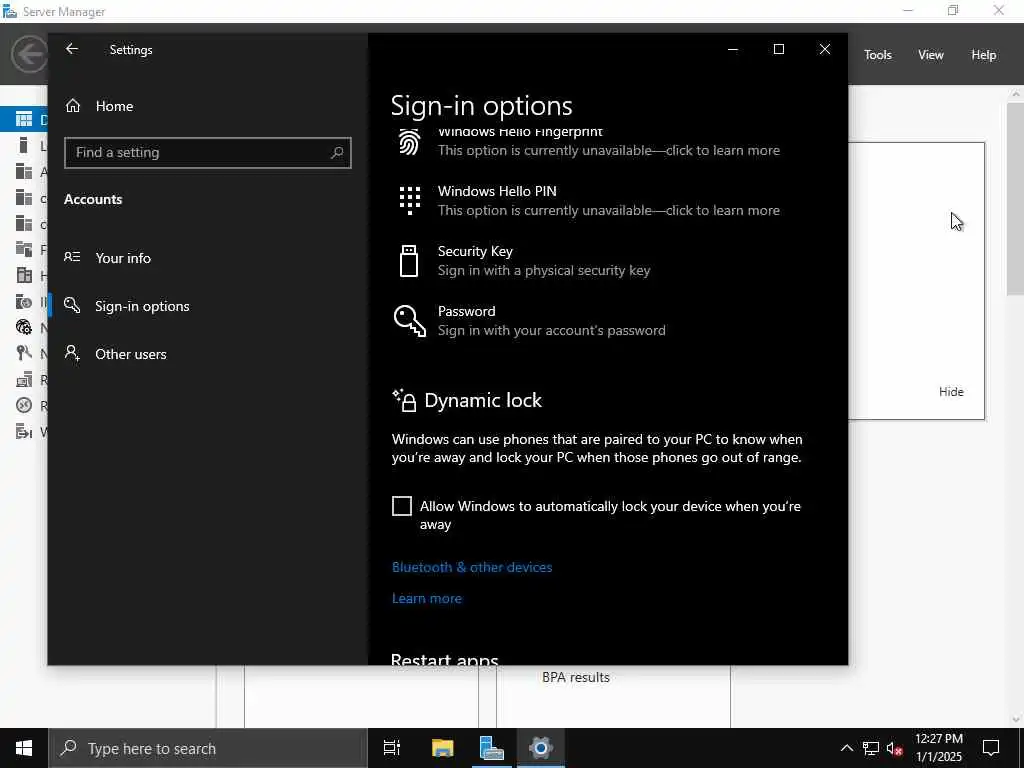
Task: Click the Password key icon
Action: pyautogui.click(x=409, y=321)
